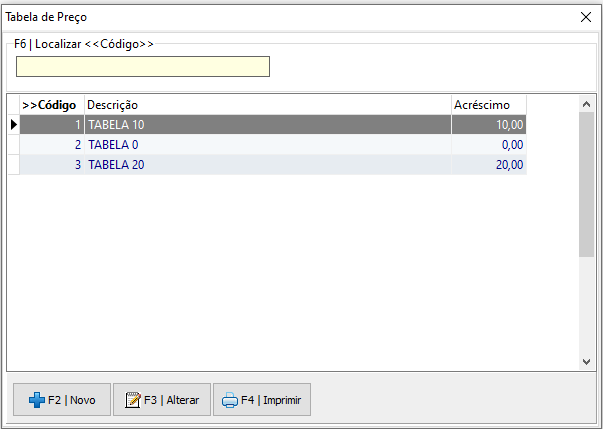The width and height of the screenshot is (603, 429).
Task: Click the 20,00 Acréscimo value
Action: pos(508,165)
